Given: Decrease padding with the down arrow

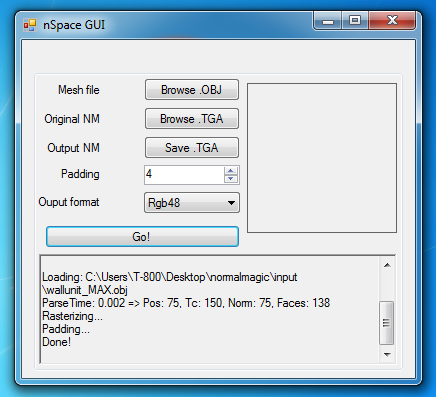Looking at the screenshot, I should pyautogui.click(x=231, y=179).
